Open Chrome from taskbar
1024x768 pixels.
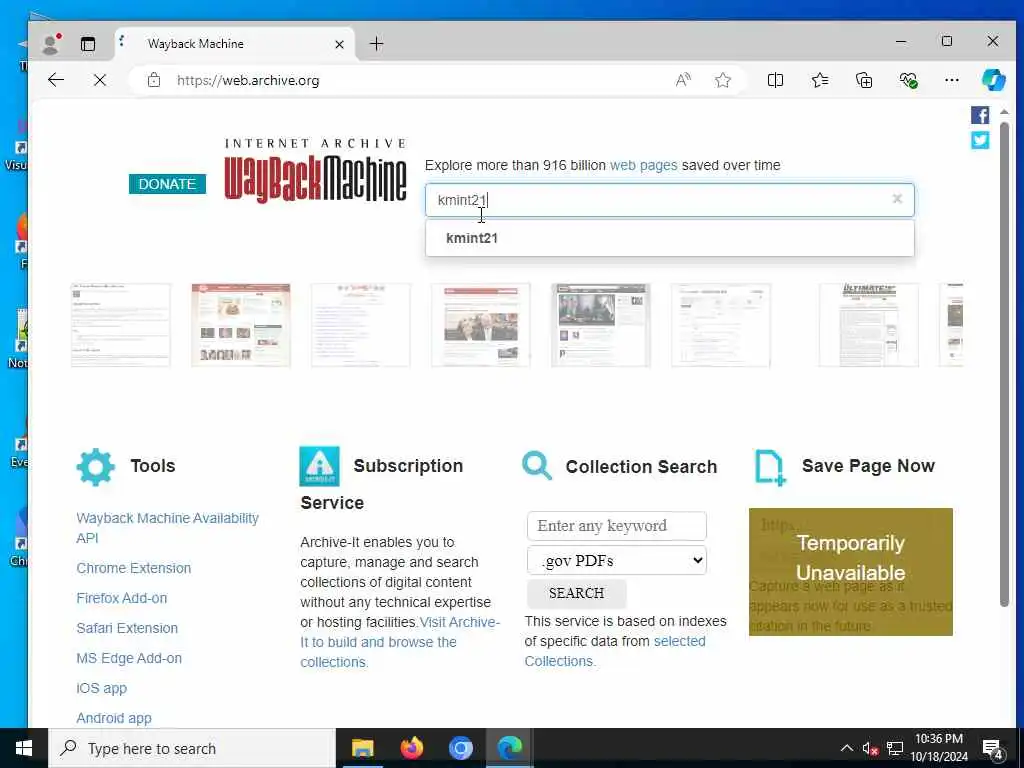(x=460, y=748)
